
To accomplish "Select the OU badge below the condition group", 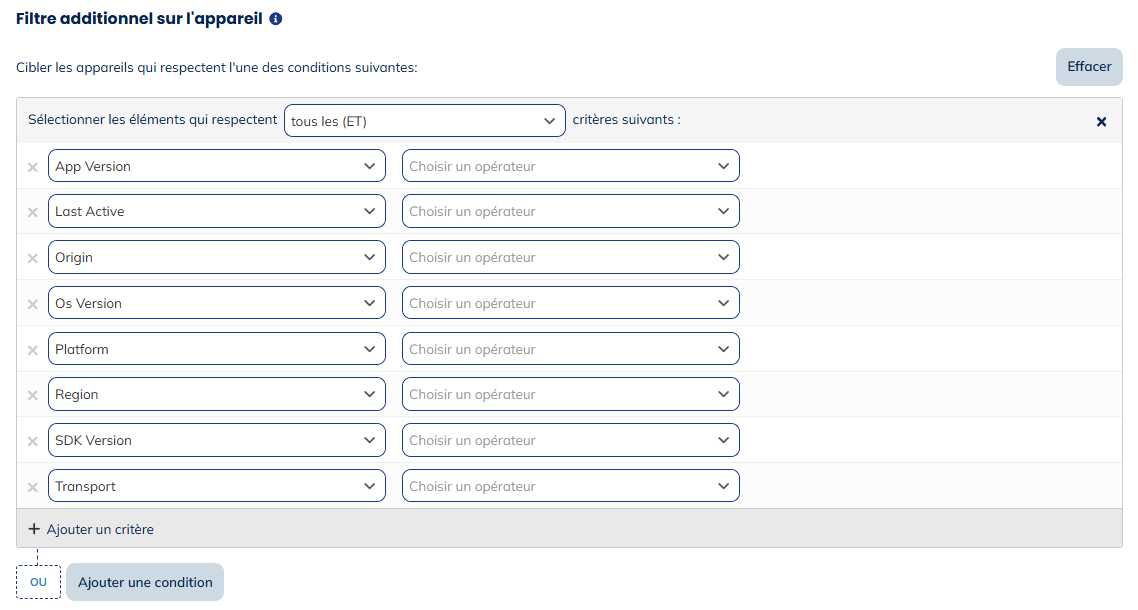I will pyautogui.click(x=38, y=581).
